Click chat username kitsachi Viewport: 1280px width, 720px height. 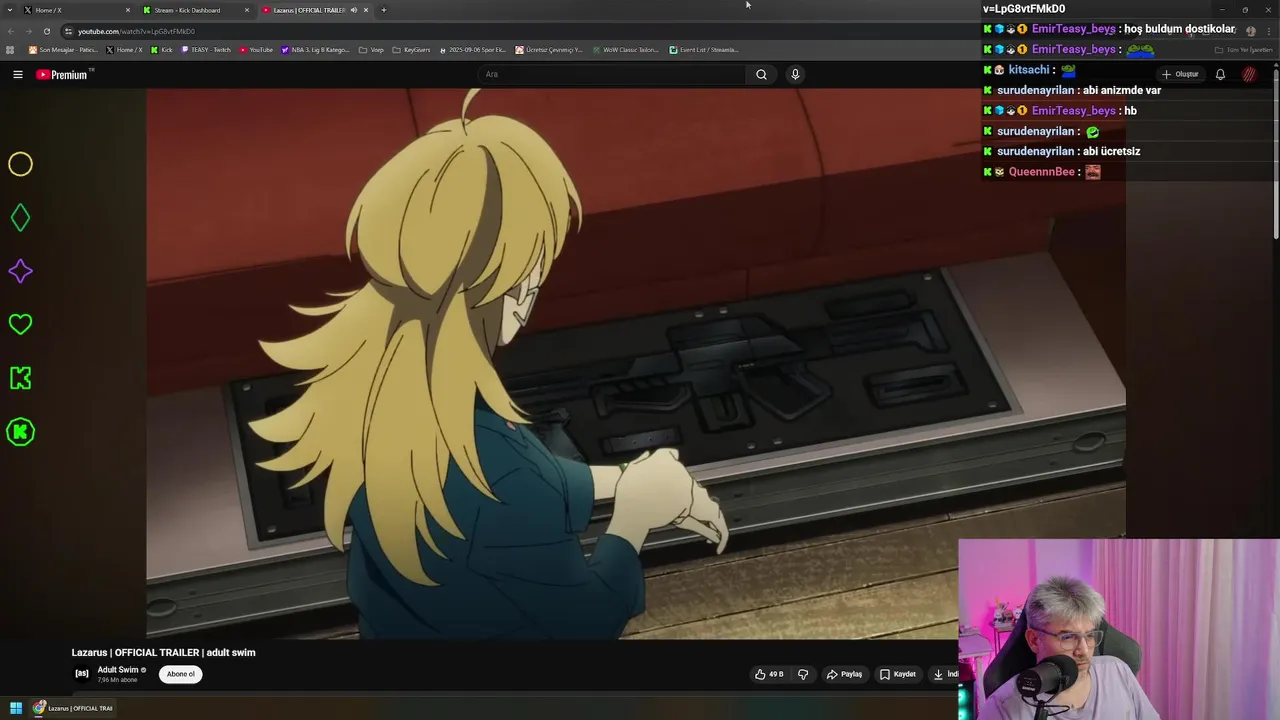click(1029, 70)
